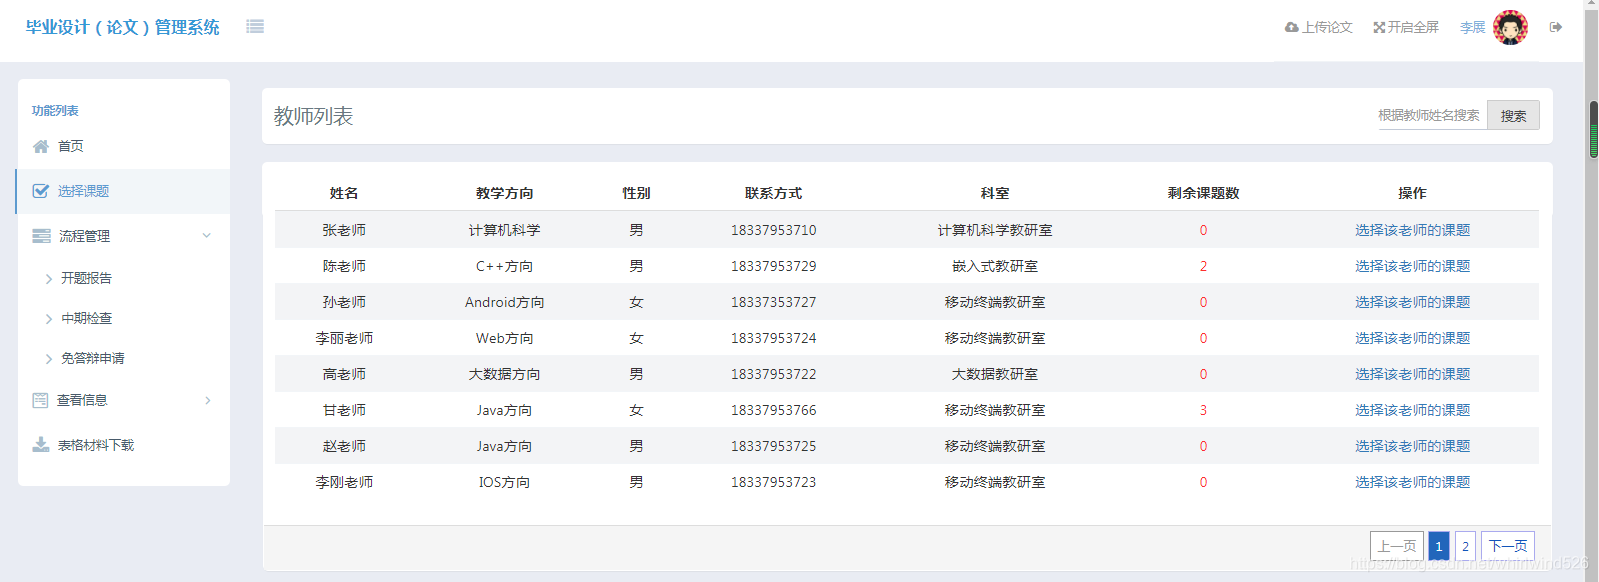Open the 开题报告 submenu item

click(86, 278)
